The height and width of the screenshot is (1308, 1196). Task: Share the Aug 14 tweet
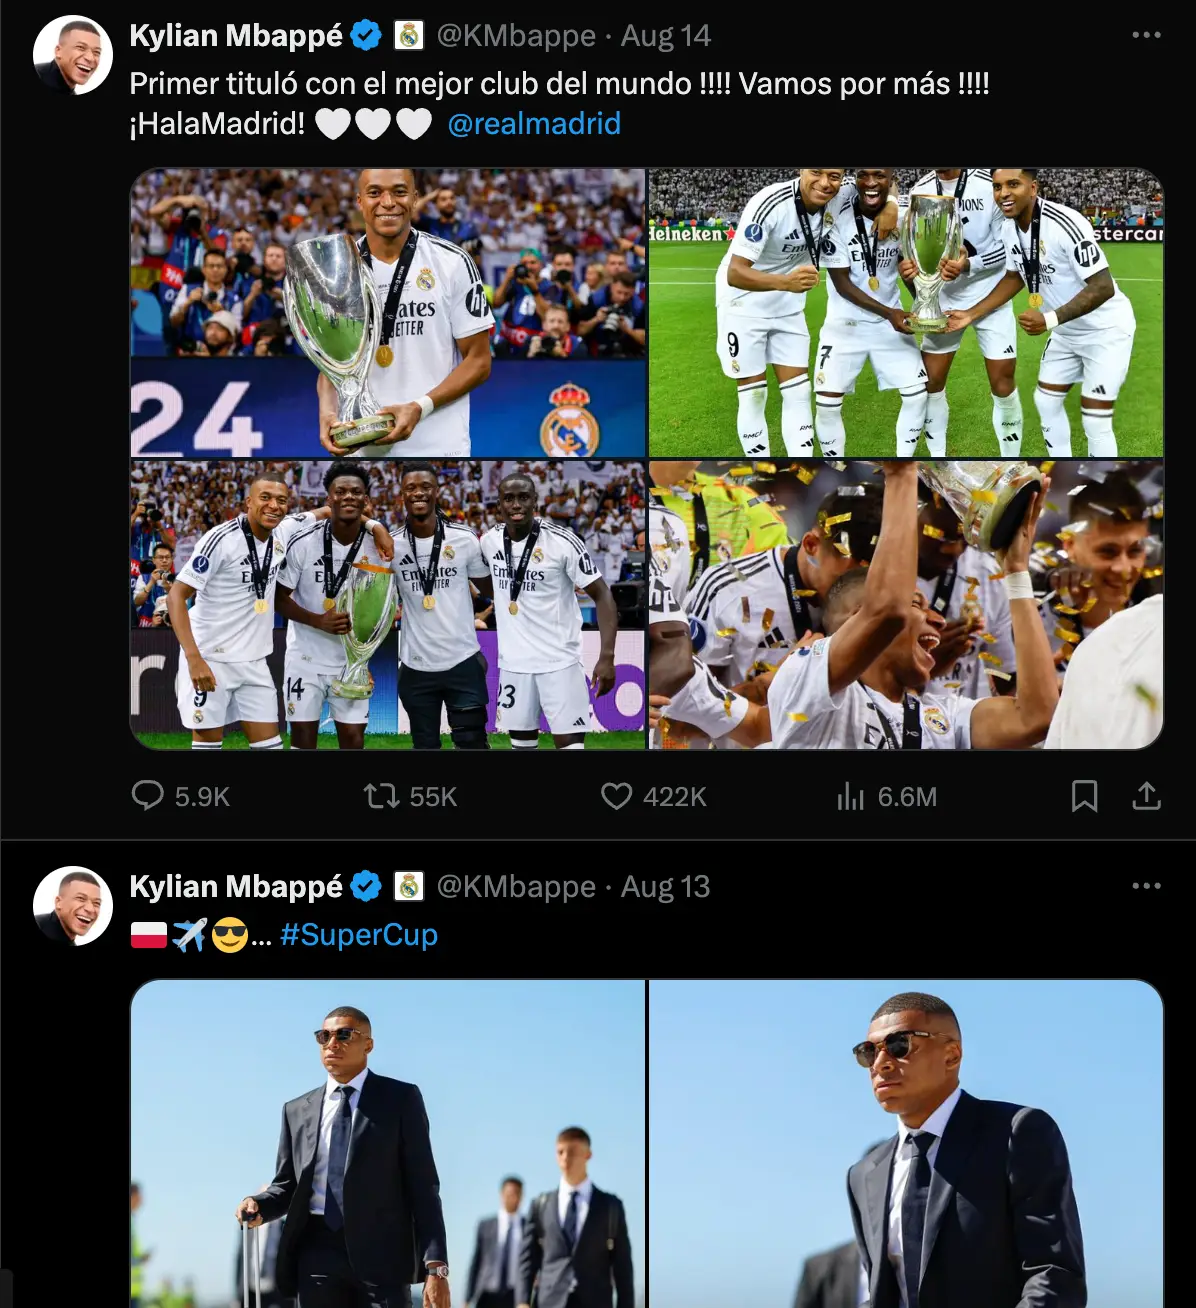(x=1146, y=796)
